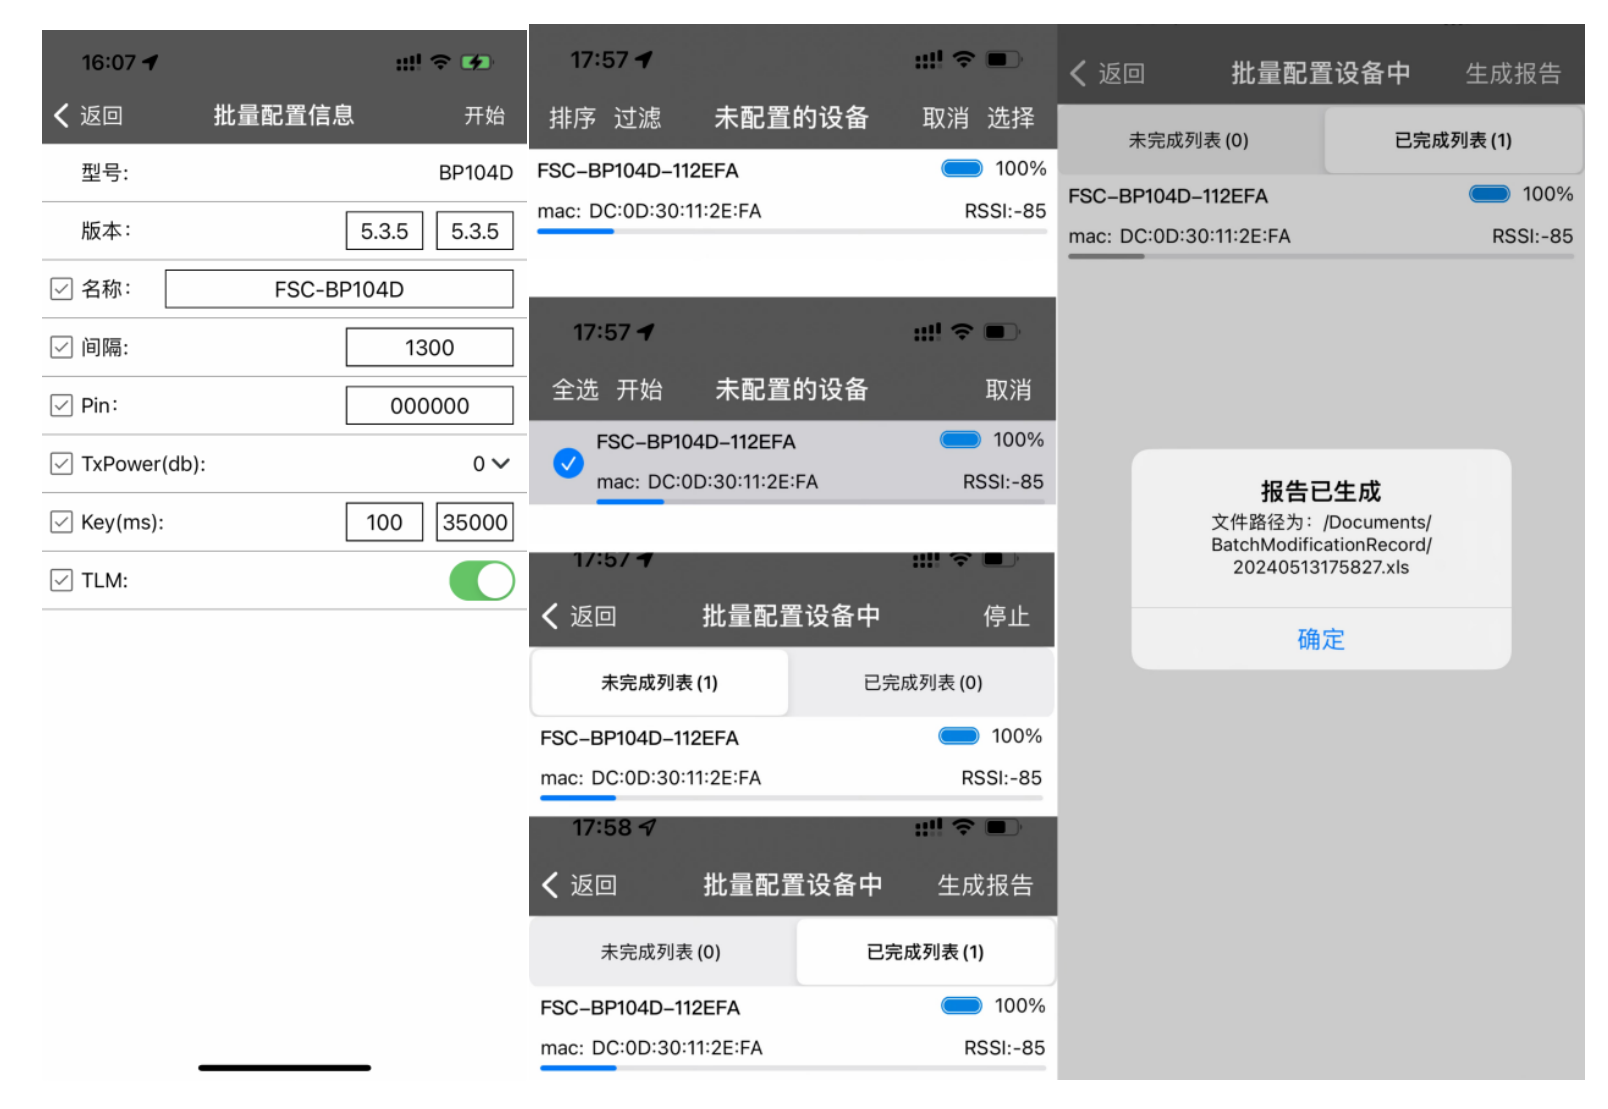Toggle the Key(ms) checkbox
This screenshot has width=1608, height=1109.
61,522
